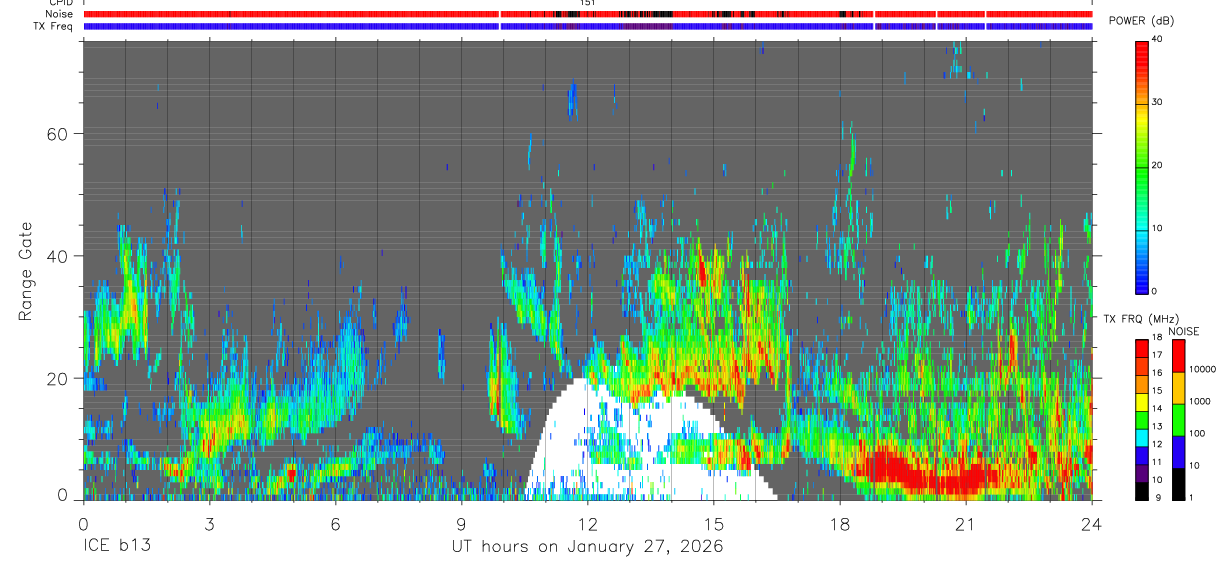Click the x-axis title UT hours on January 27, 2026
This screenshot has height=567, width=1228.
coord(587,547)
